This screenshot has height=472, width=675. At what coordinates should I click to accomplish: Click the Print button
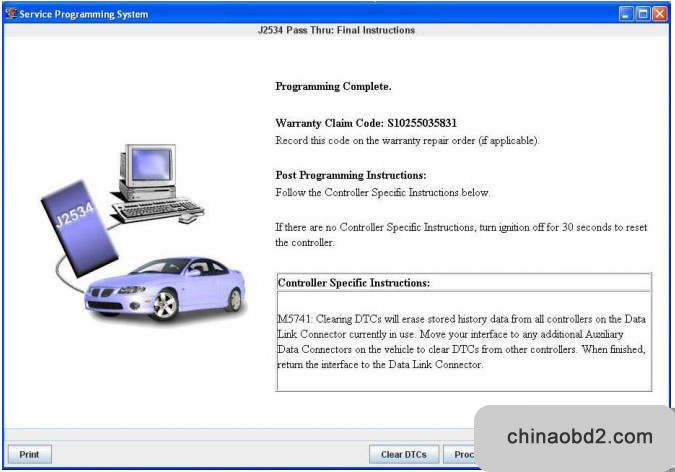[x=30, y=454]
